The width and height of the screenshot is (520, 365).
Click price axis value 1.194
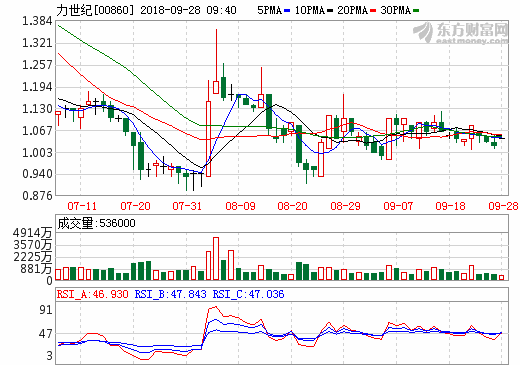click(x=37, y=87)
